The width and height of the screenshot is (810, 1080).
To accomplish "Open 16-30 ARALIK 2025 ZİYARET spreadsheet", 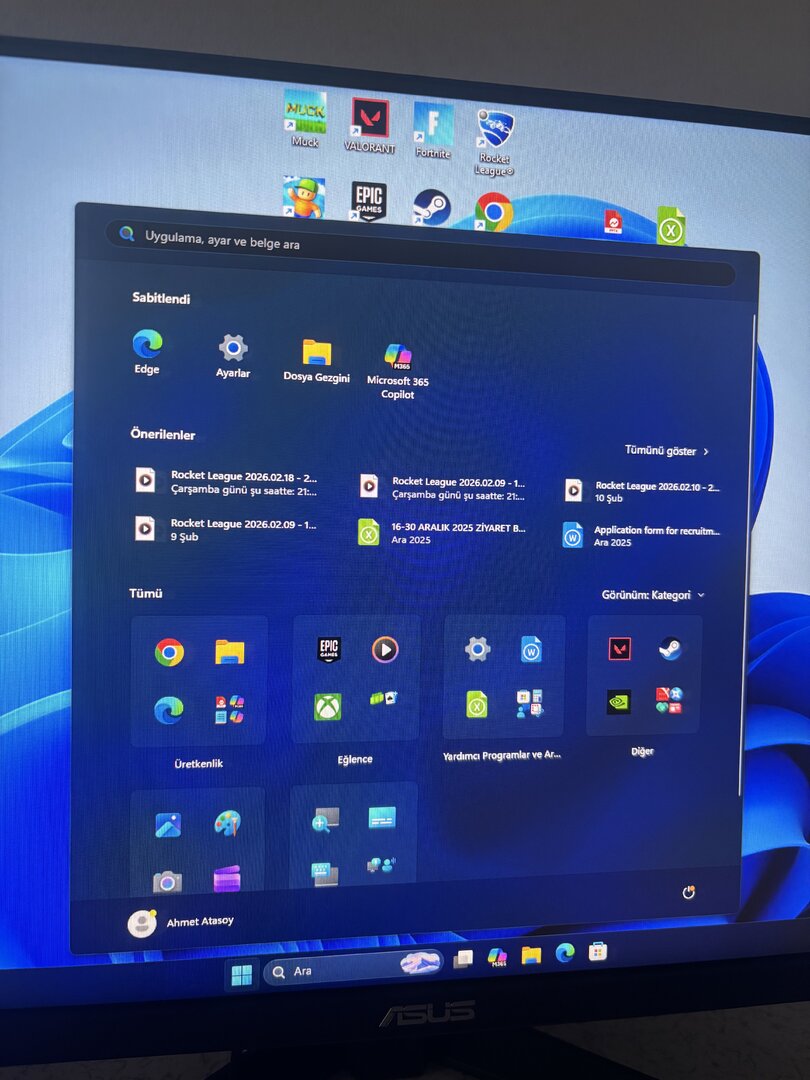I will (x=442, y=533).
